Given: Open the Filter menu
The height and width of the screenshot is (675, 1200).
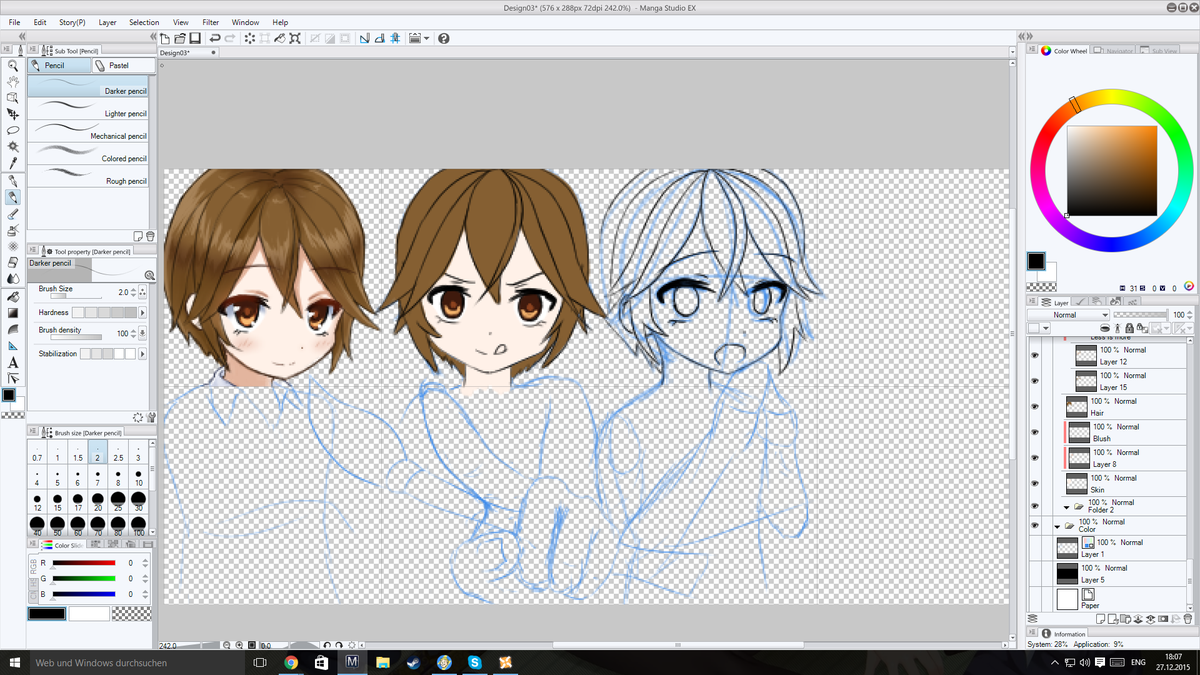Looking at the screenshot, I should tap(211, 22).
